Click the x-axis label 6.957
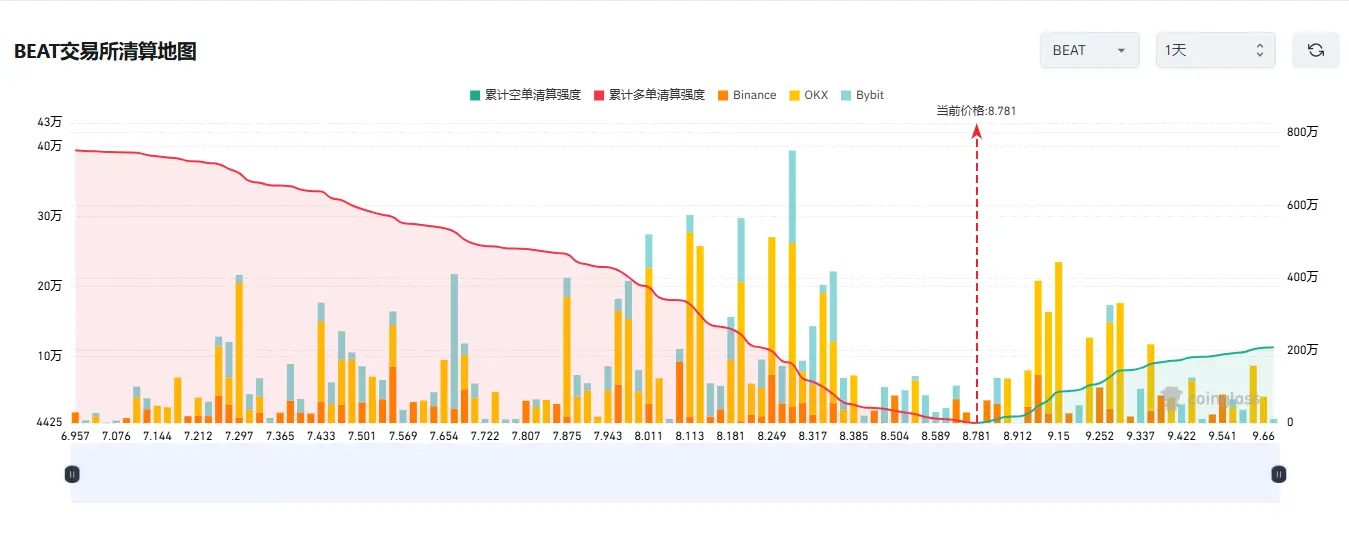Screen dimensions: 1349x544 [x=76, y=436]
